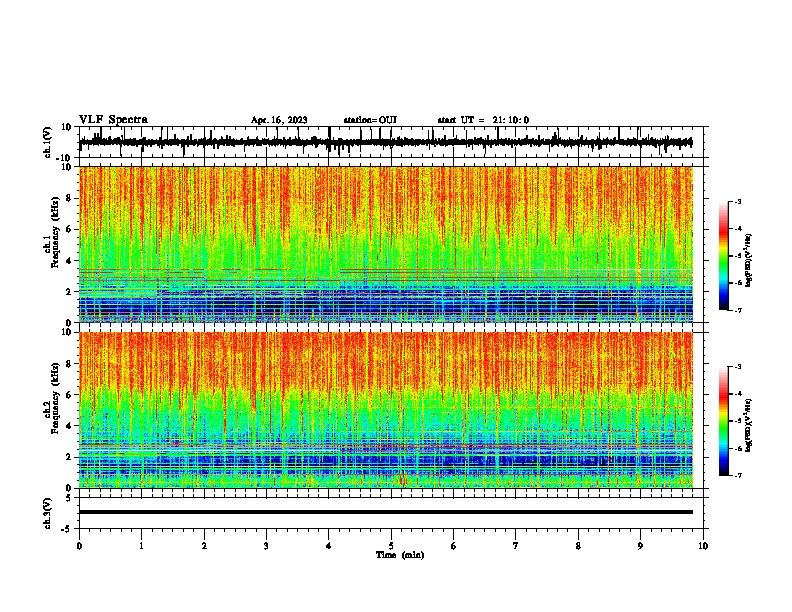Screen dimensions: 792x612
Task: Click the ch.2 spectrogram panel
Action: click(386, 410)
